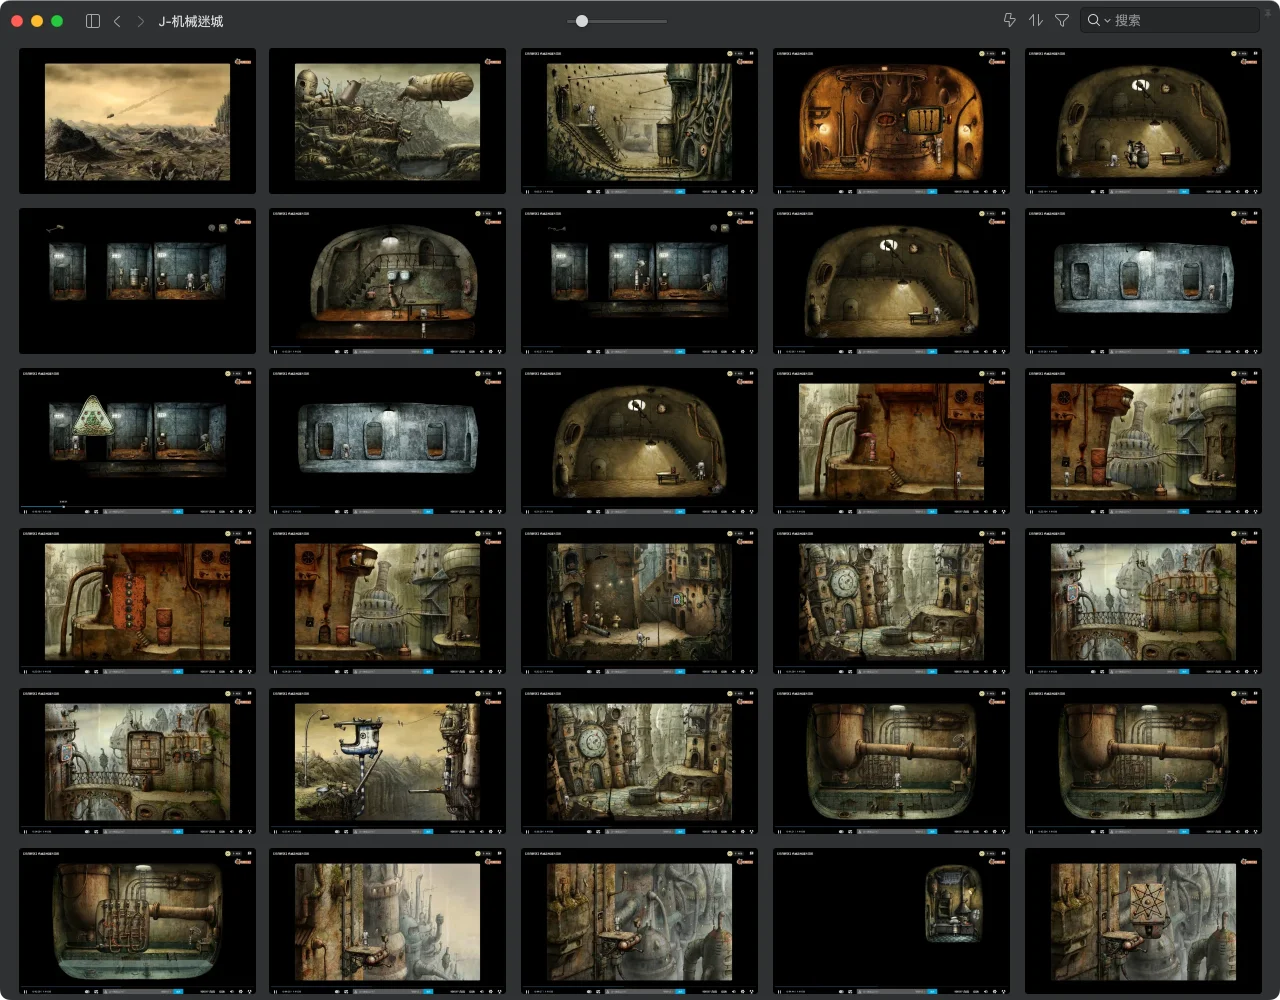Go back with the left chevron
Screen dimensions: 1280x1000
pyautogui.click(x=117, y=21)
